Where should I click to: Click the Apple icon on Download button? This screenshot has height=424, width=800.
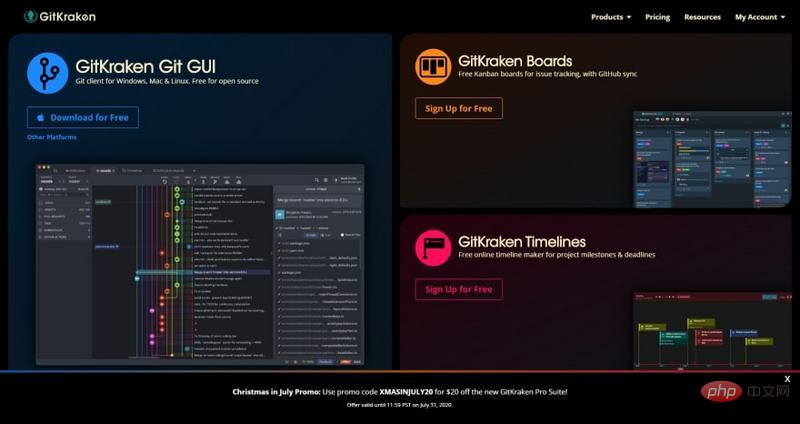click(41, 117)
